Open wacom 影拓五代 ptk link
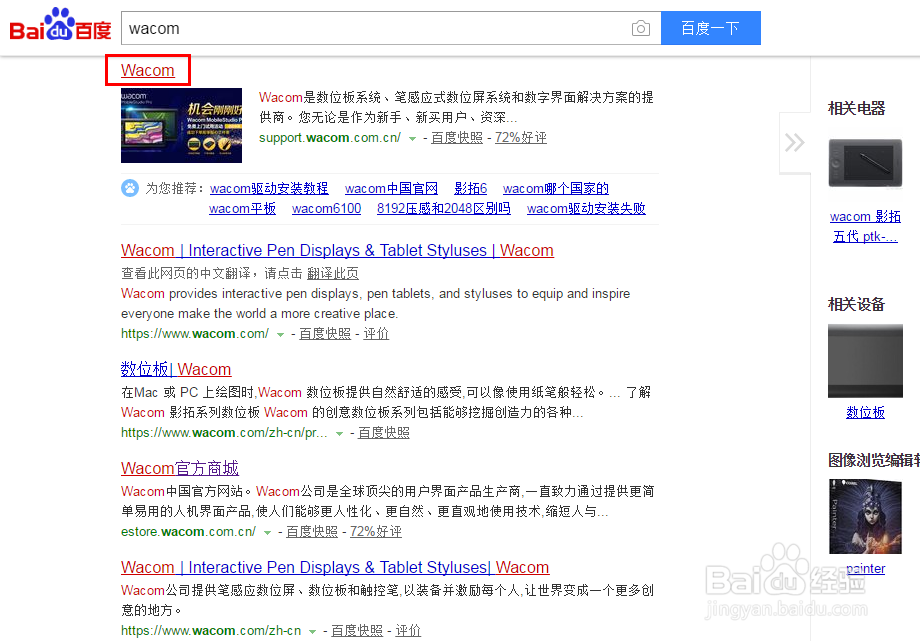Viewport: 920px width, 641px height. click(865, 227)
